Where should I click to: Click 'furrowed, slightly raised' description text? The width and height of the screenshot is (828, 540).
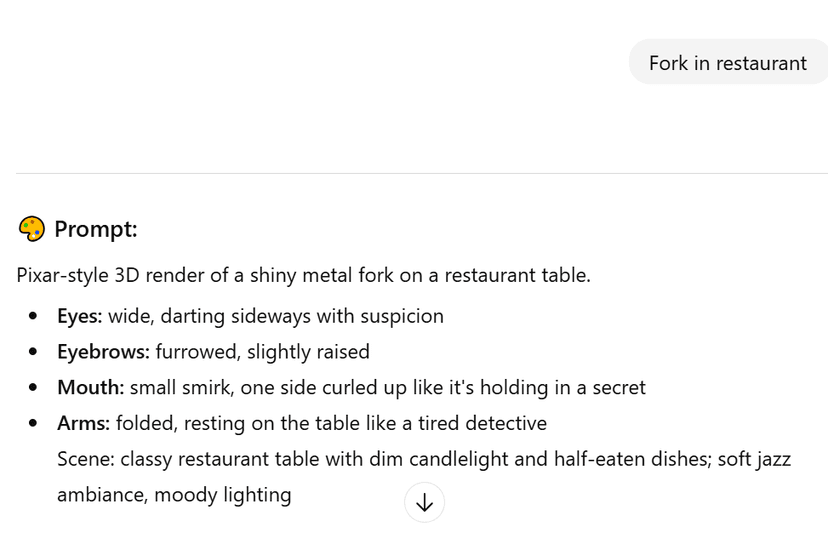click(x=262, y=352)
